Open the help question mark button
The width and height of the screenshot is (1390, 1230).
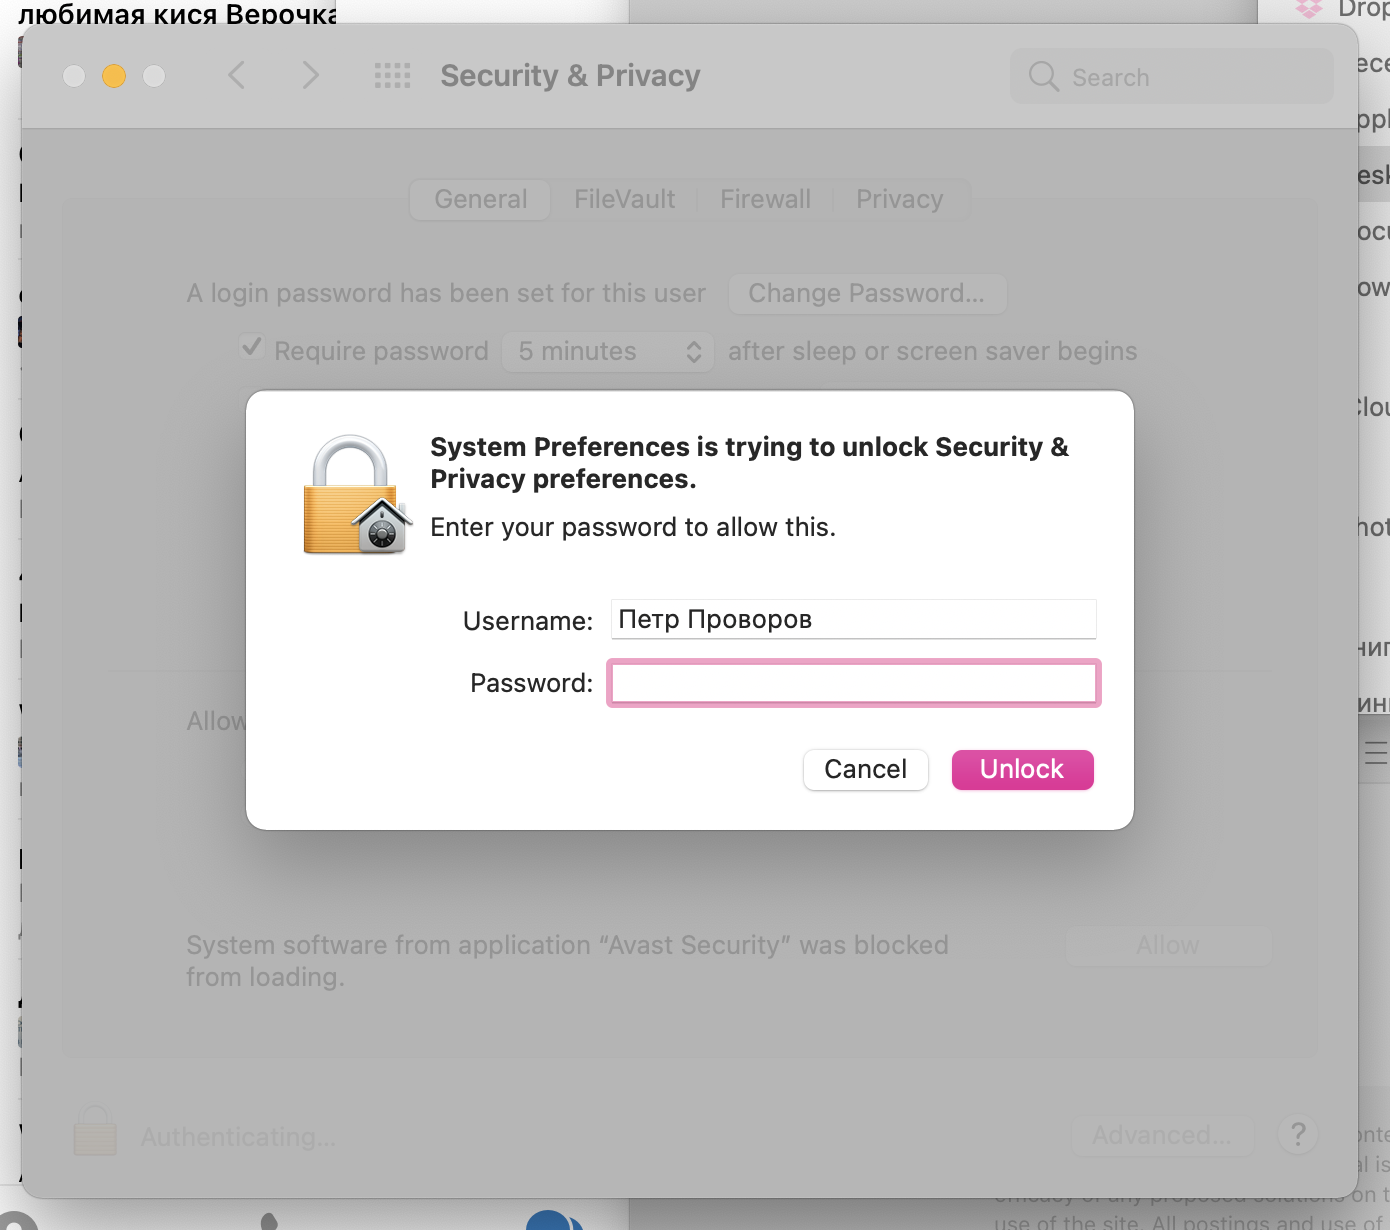[1297, 1135]
